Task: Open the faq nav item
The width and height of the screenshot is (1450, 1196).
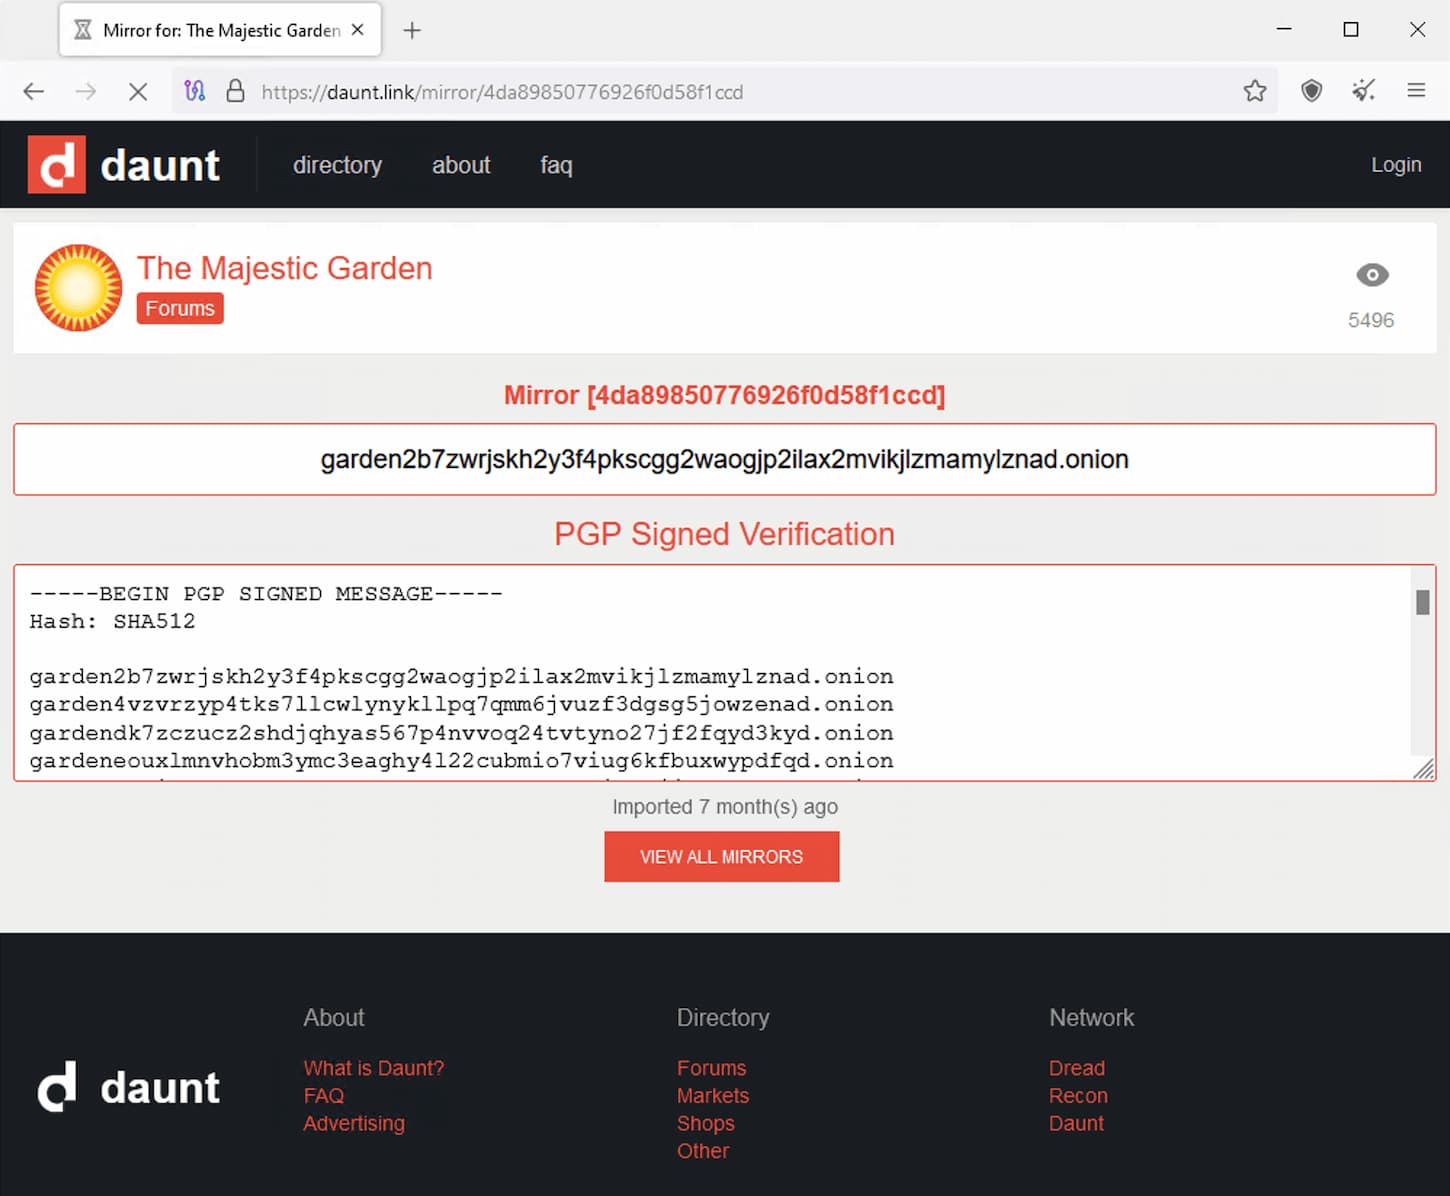Action: tap(556, 165)
